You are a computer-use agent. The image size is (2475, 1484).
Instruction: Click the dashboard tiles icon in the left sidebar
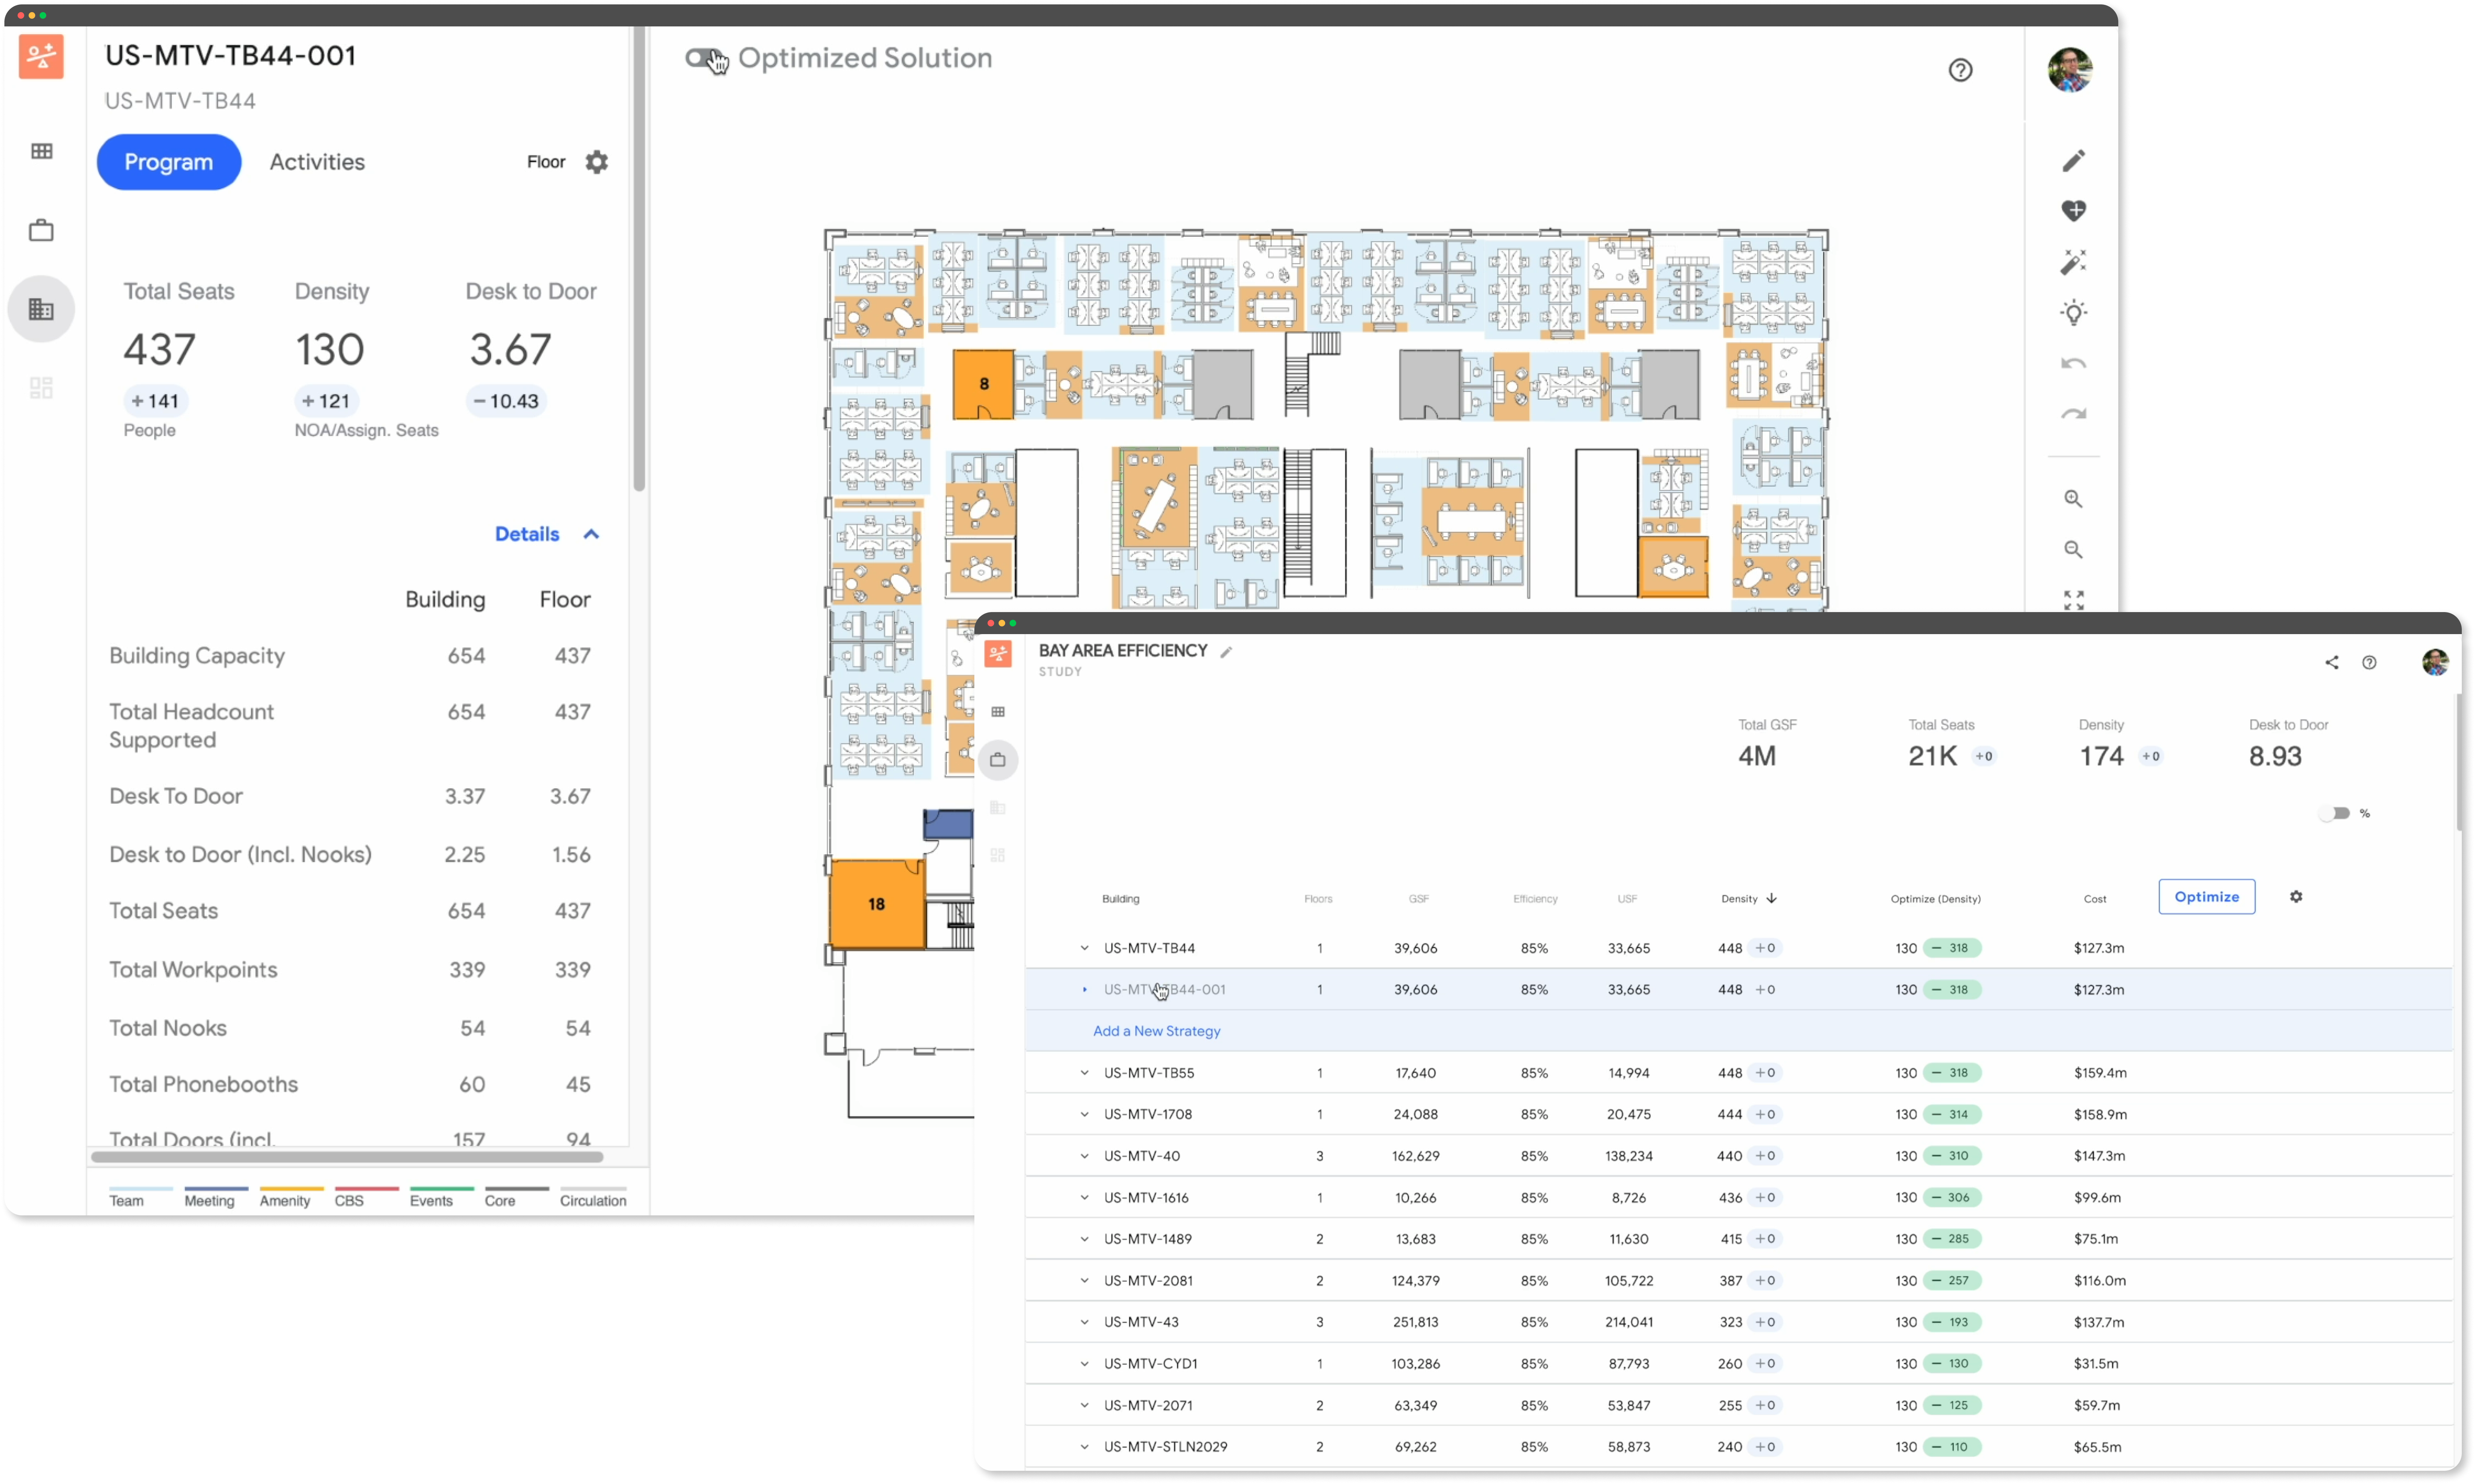pos(42,387)
